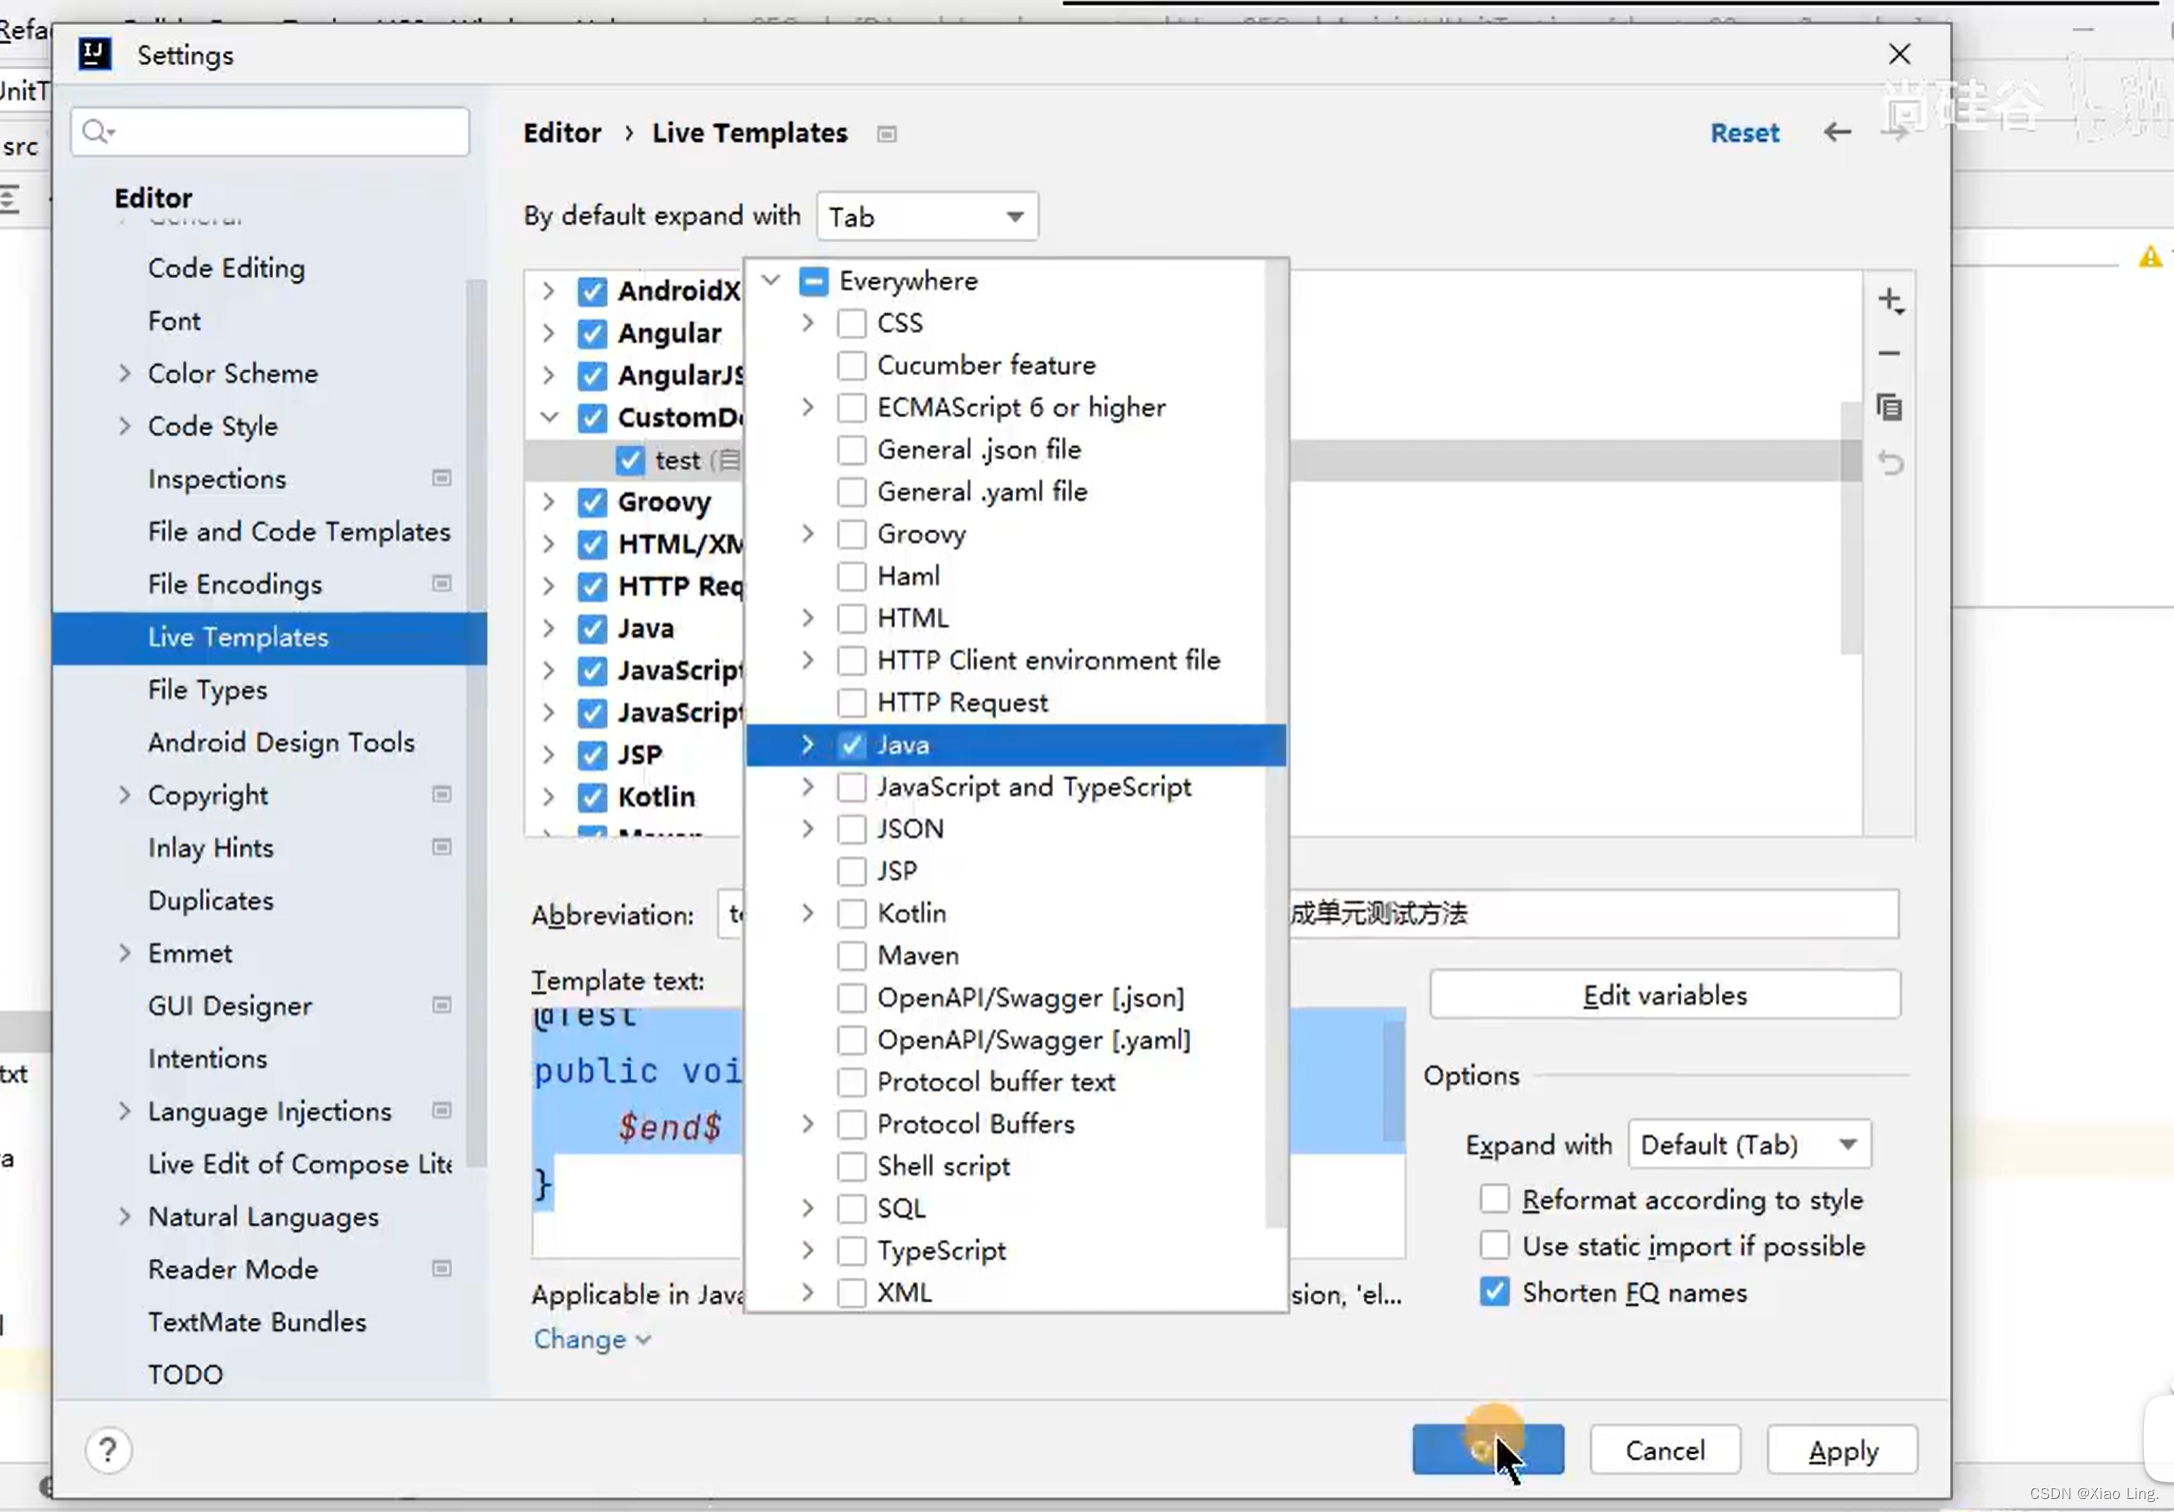Open the Code Editing settings page

tap(226, 268)
